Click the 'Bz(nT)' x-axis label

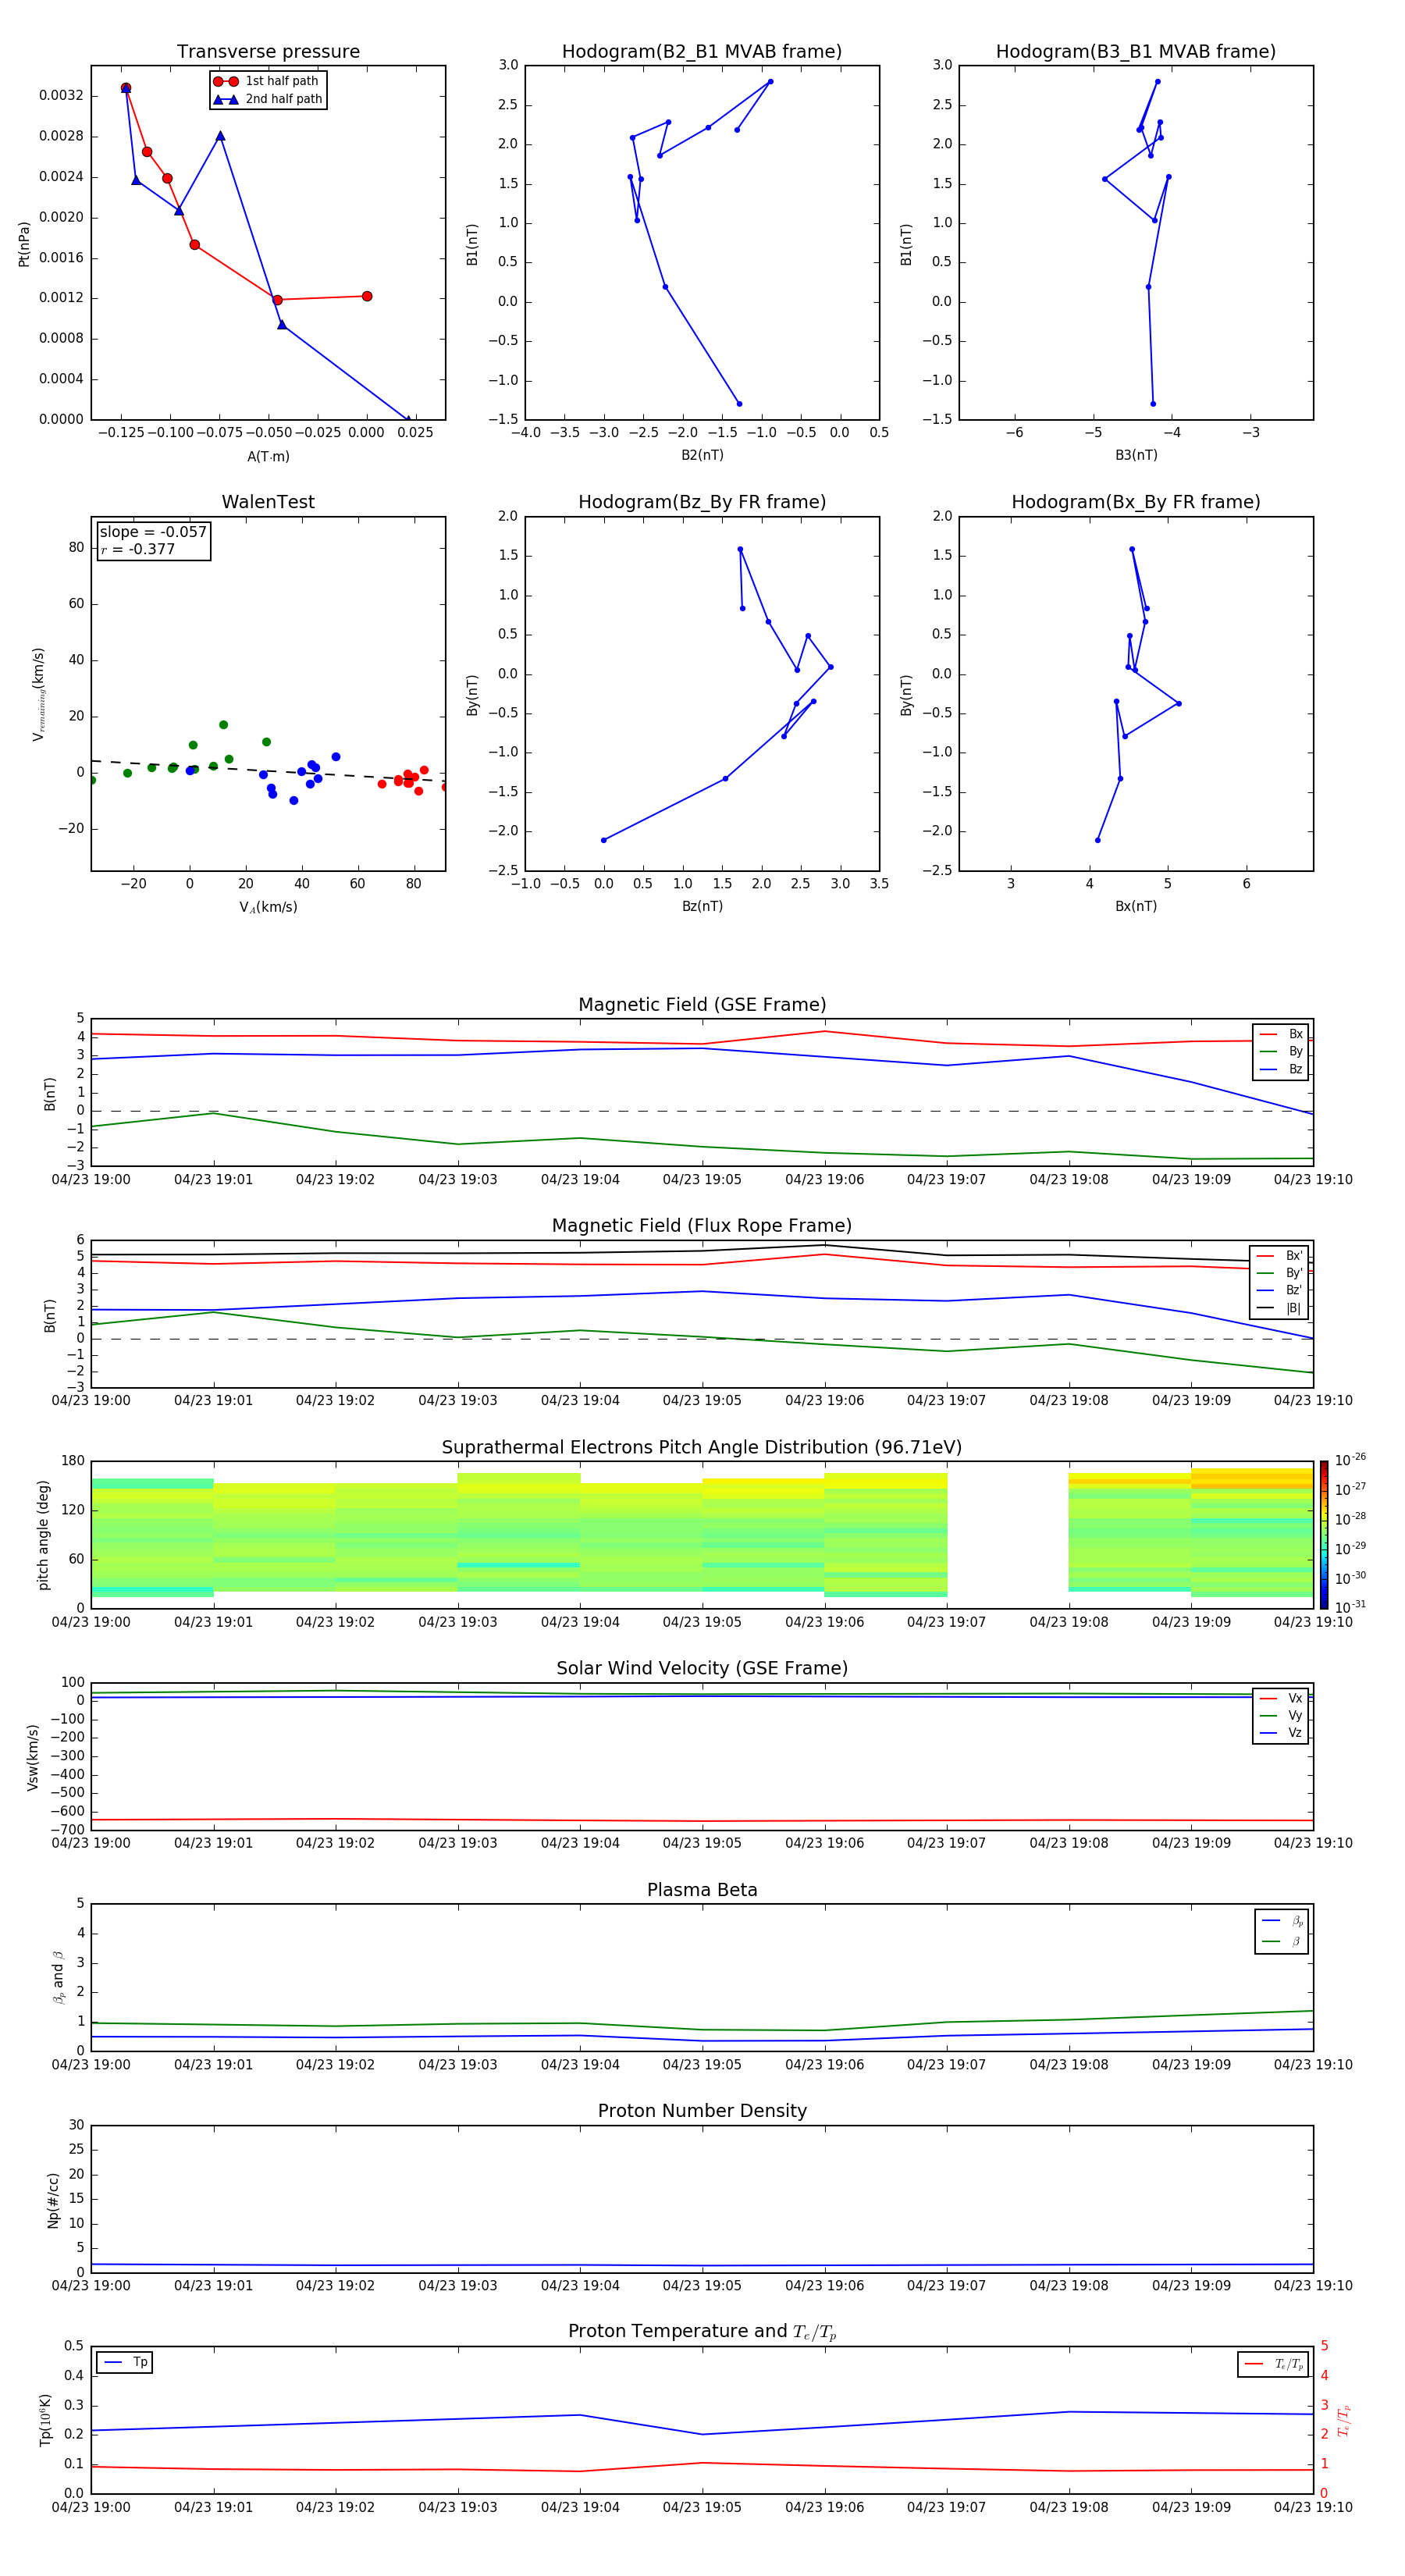pos(702,906)
